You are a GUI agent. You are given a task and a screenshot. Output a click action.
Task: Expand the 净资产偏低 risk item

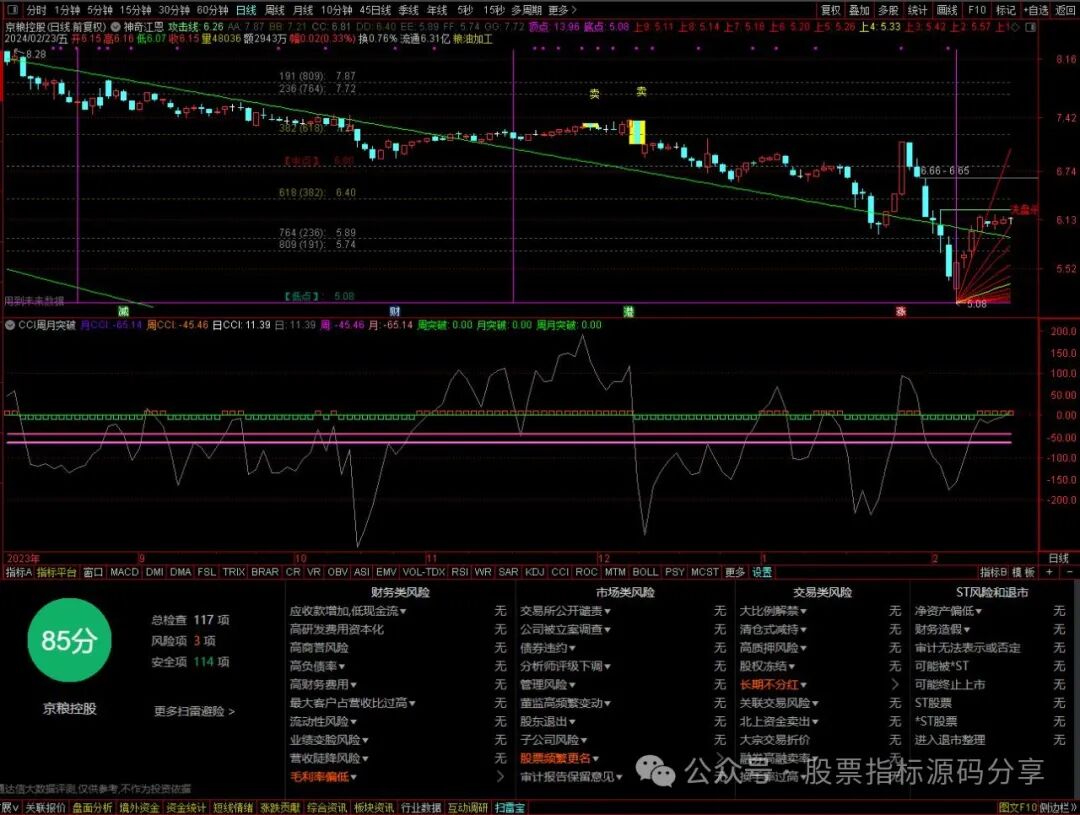(948, 611)
